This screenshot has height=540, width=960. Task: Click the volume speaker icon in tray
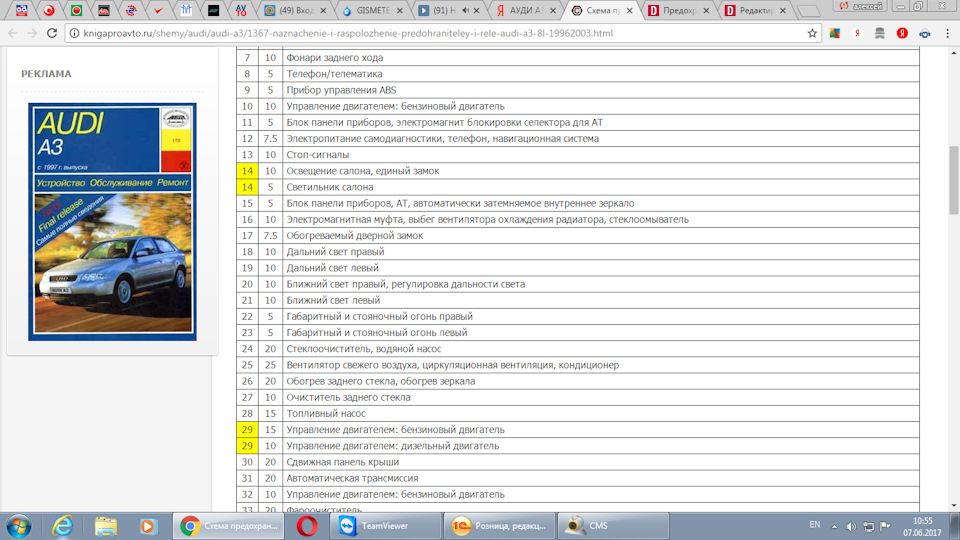(x=851, y=527)
